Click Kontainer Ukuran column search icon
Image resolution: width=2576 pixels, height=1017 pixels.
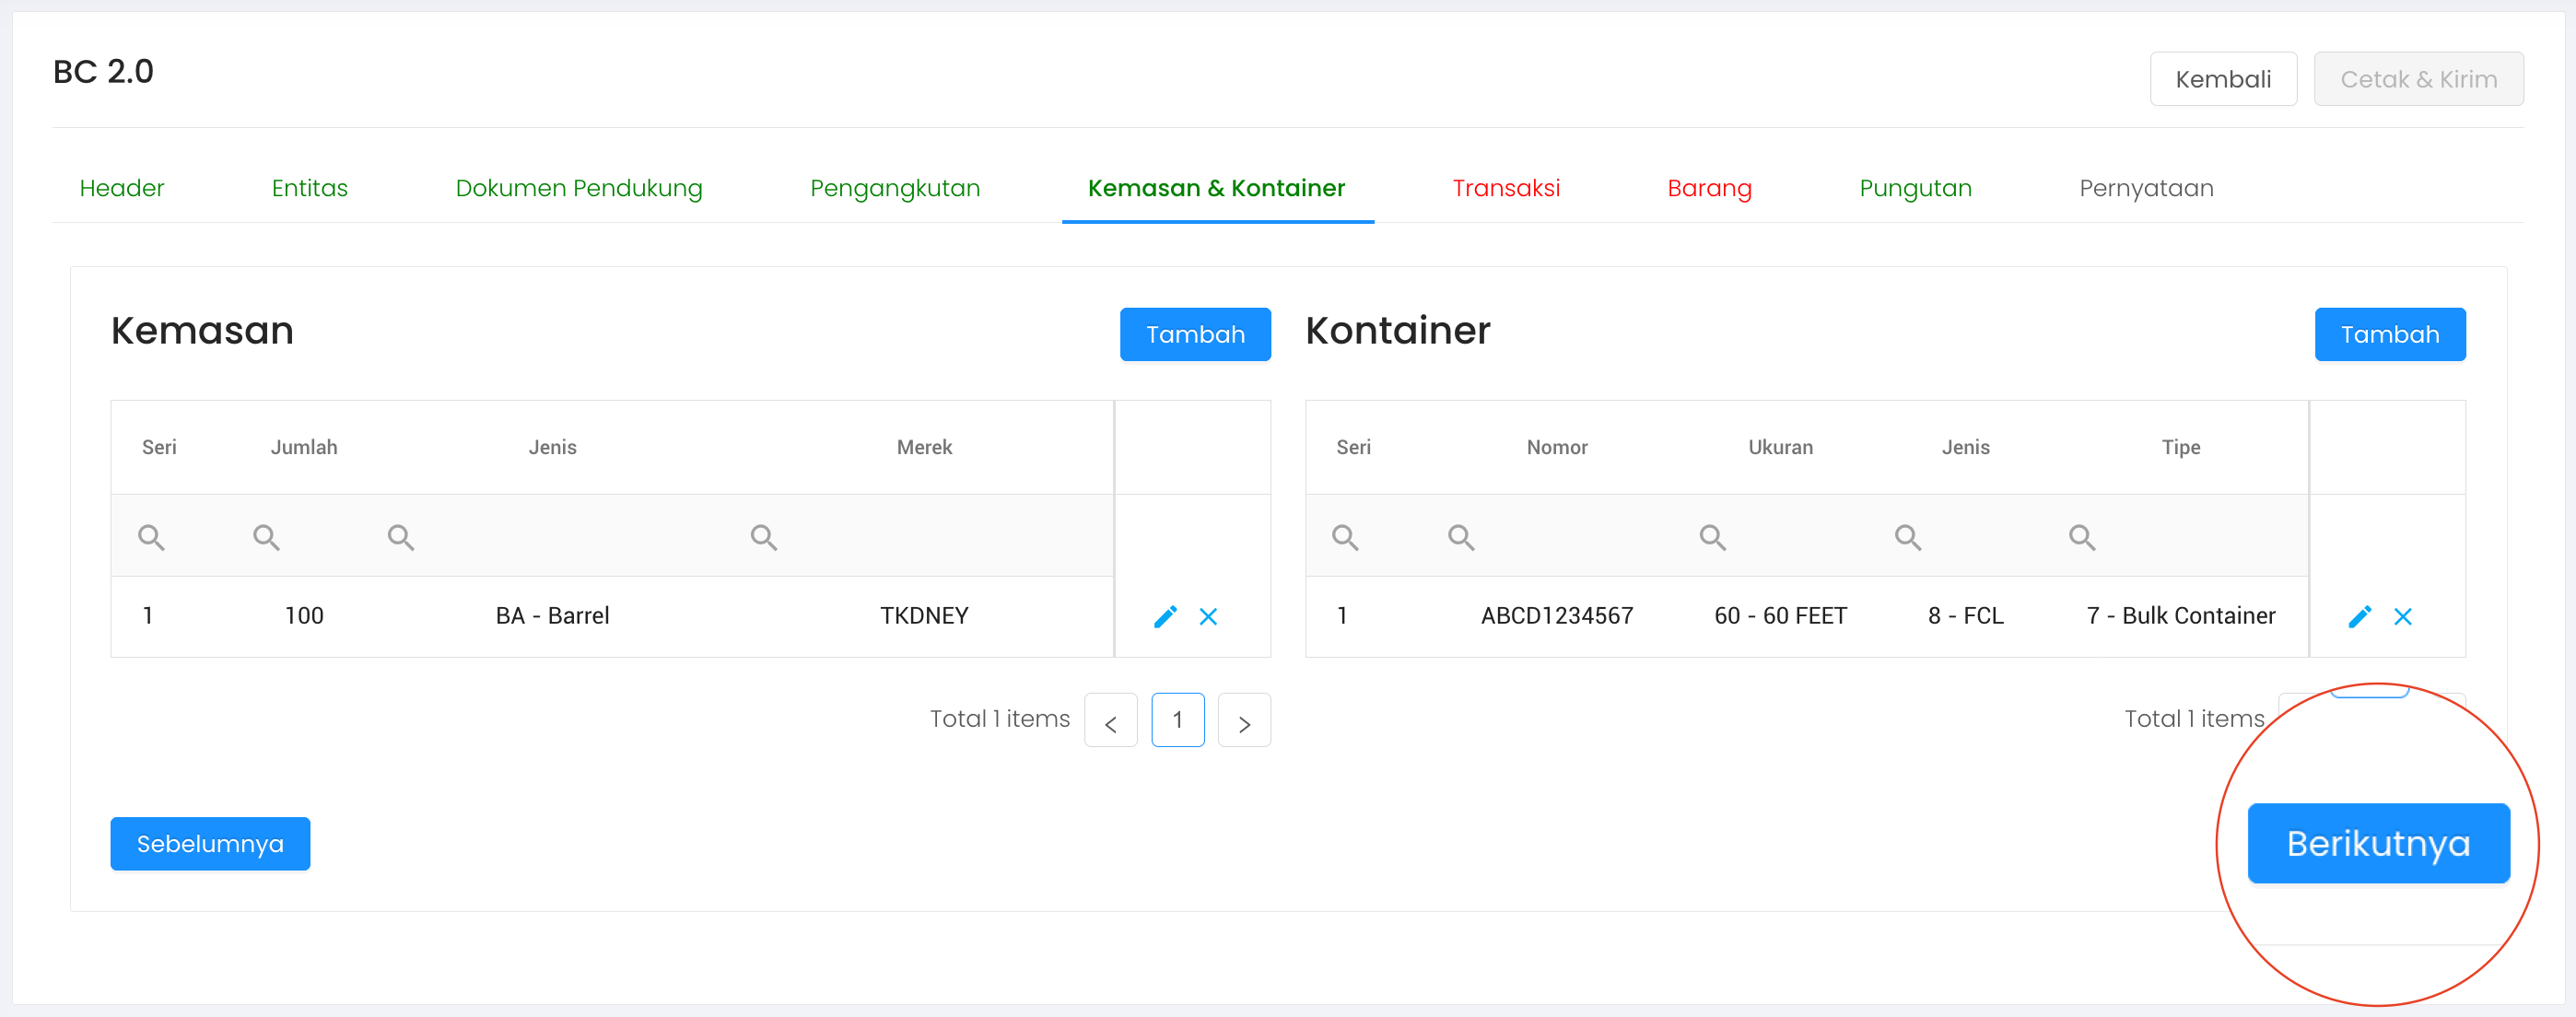point(1712,537)
